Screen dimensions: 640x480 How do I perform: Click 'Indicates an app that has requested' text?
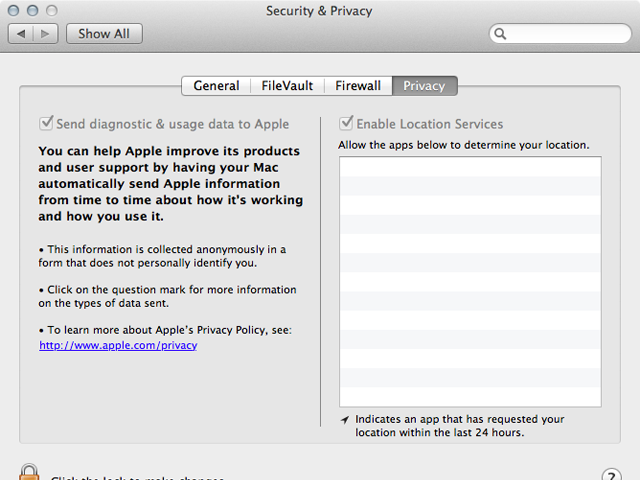[460, 426]
